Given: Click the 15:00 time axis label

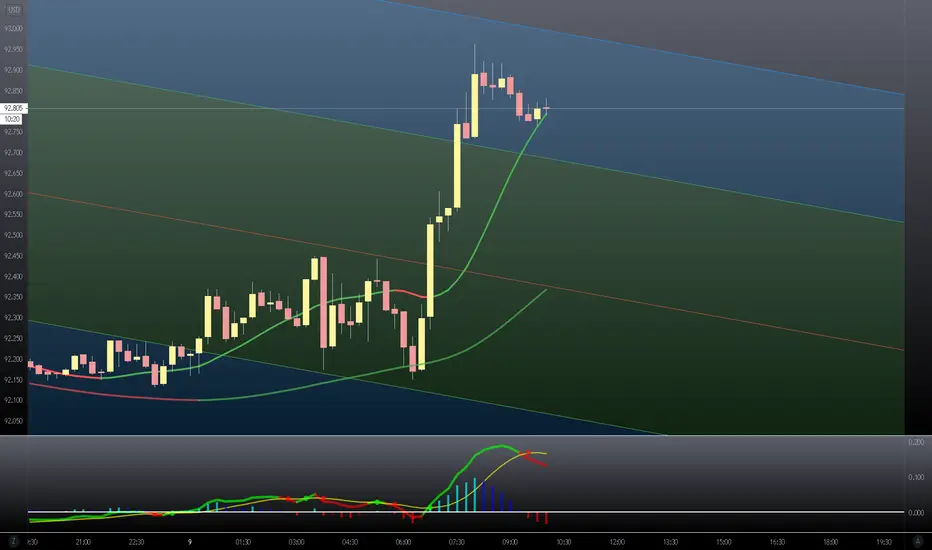Looking at the screenshot, I should pos(723,542).
